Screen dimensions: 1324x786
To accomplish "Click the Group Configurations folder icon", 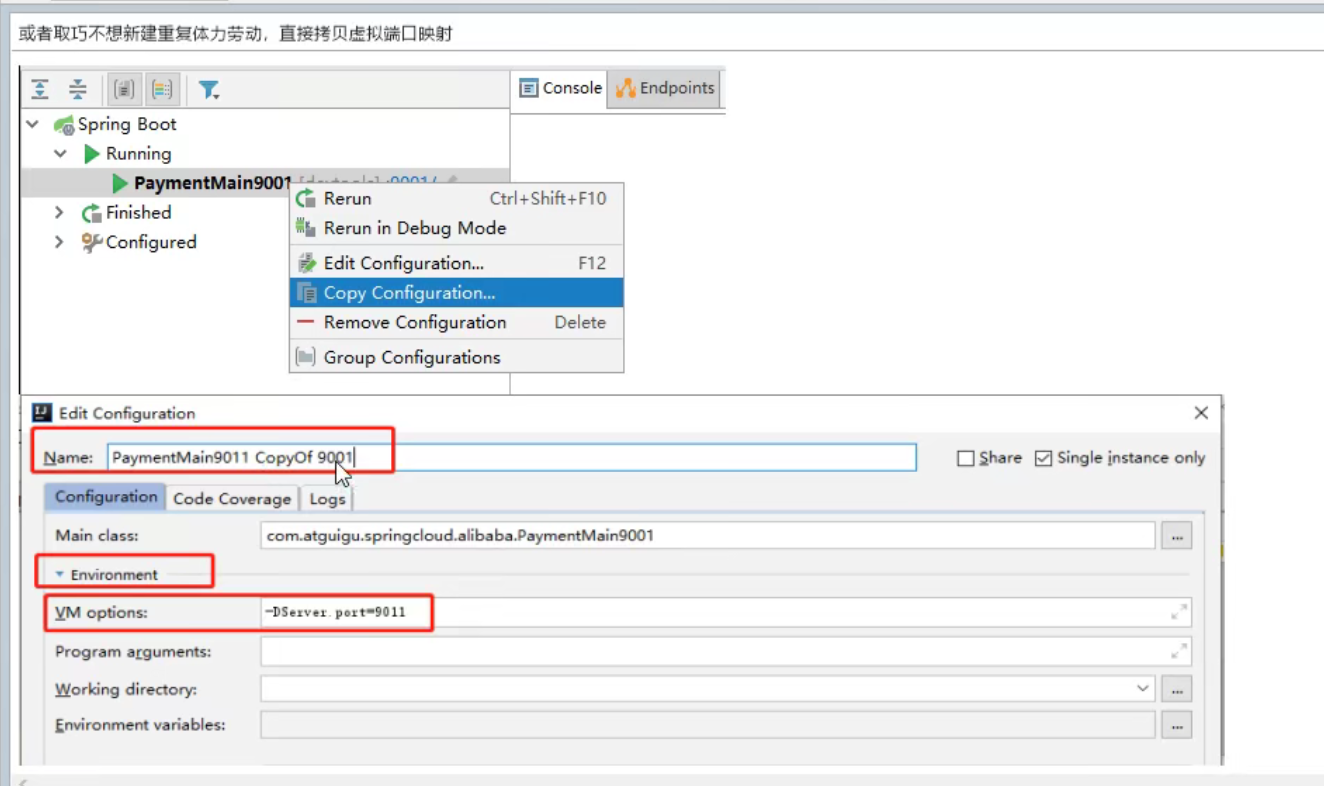I will click(x=306, y=357).
